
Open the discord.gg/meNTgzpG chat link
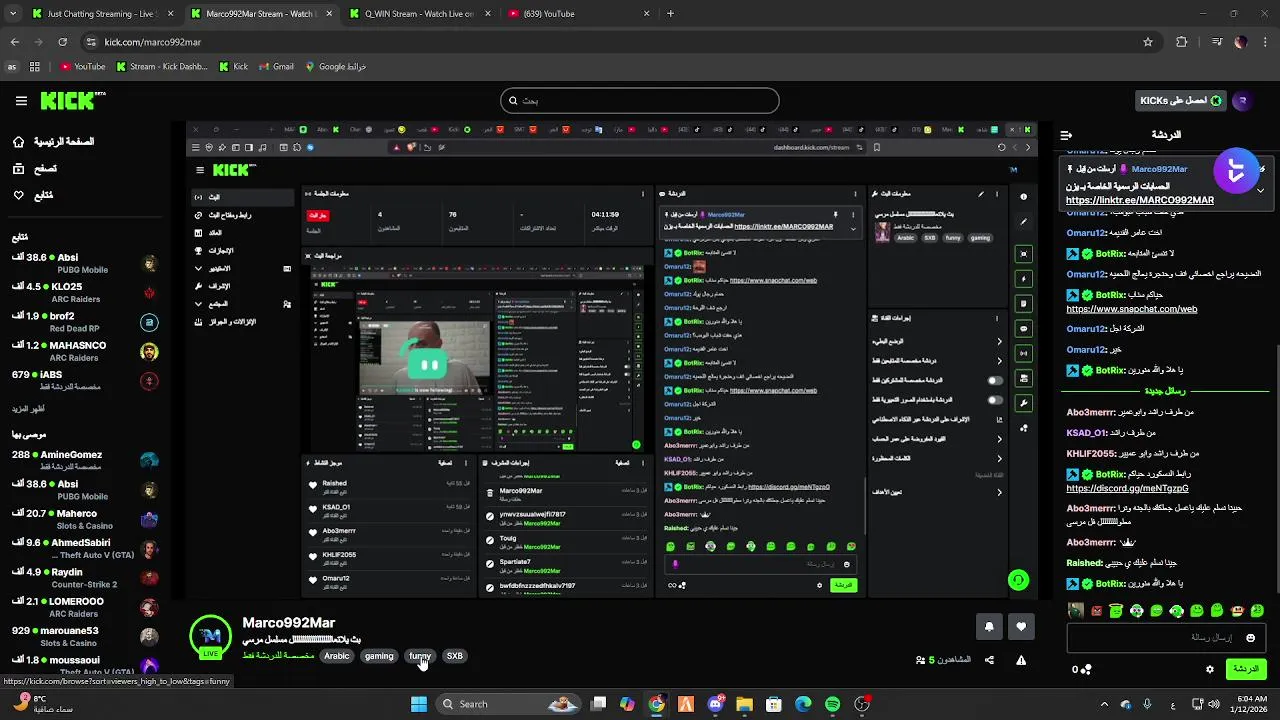click(1127, 488)
